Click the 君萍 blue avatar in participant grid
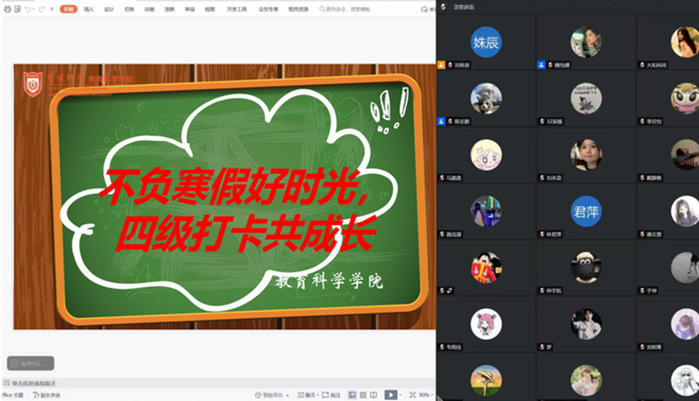This screenshot has height=401, width=699. click(x=585, y=211)
